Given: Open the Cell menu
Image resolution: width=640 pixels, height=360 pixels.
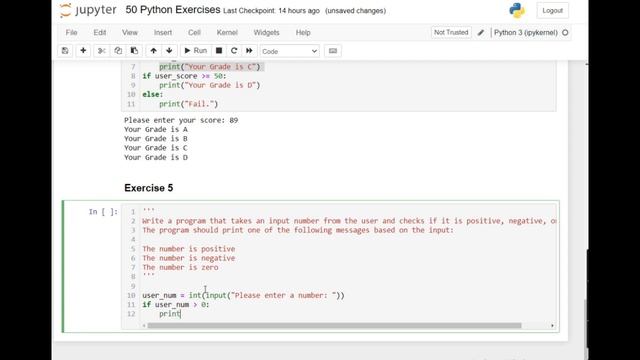Looking at the screenshot, I should [x=194, y=33].
